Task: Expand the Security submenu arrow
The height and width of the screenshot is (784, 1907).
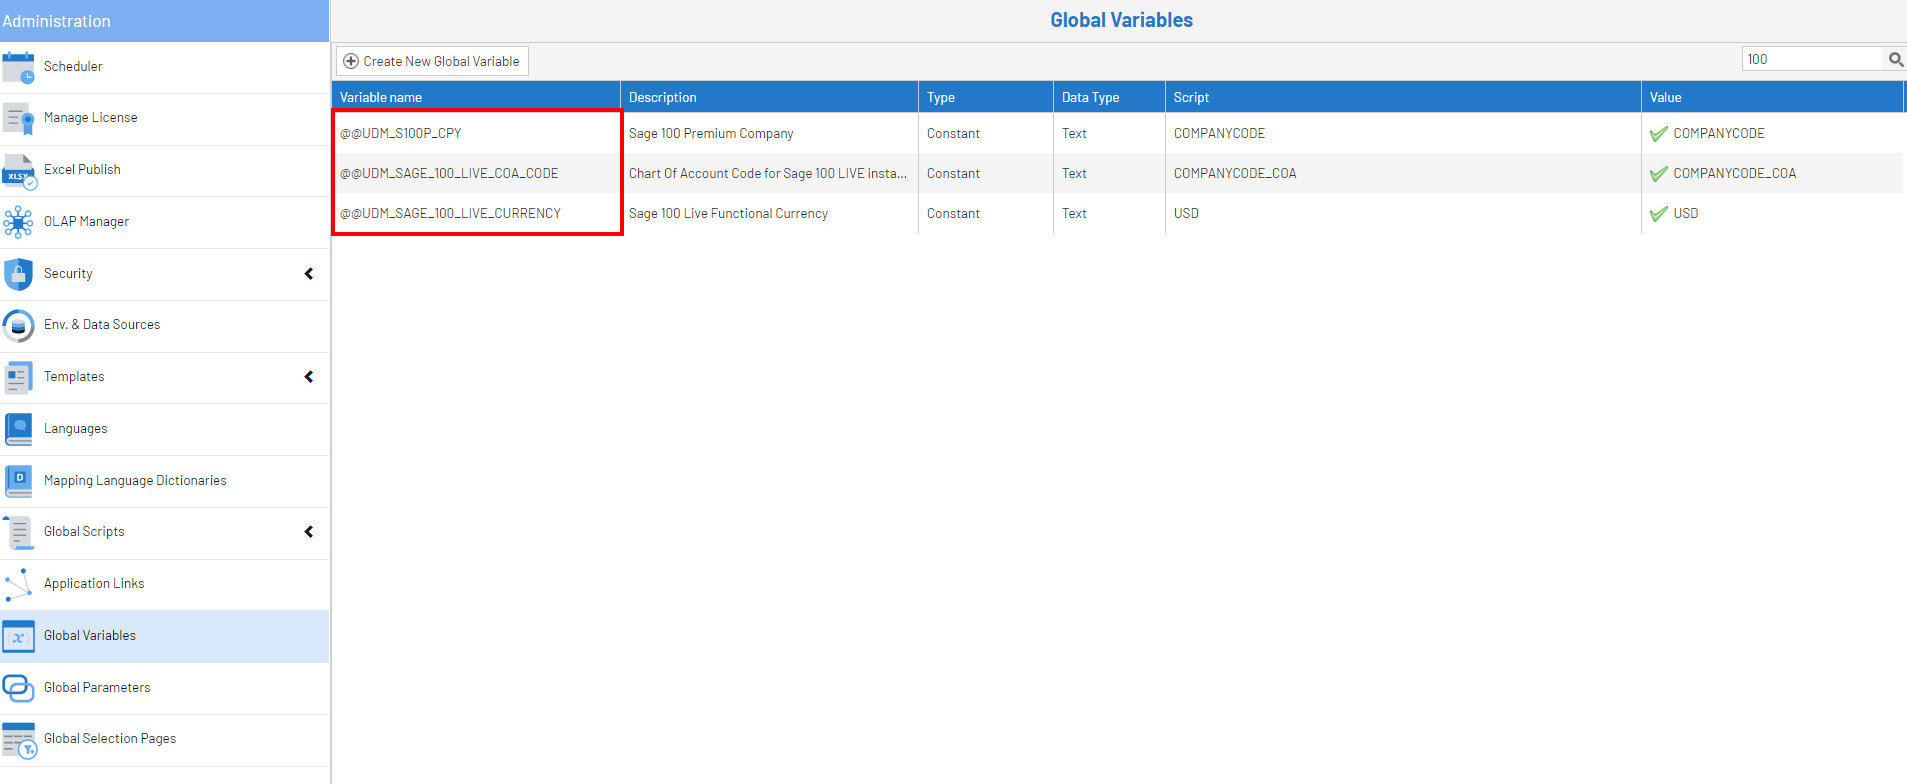Action: click(x=309, y=274)
